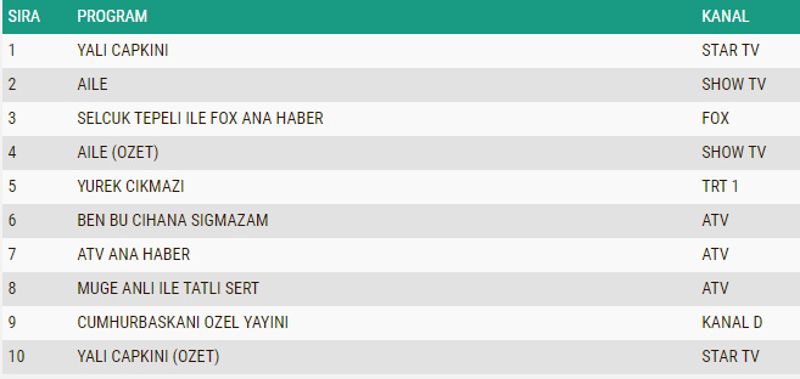The image size is (800, 379).
Task: Select the AILE (OZET) program entry
Action: point(118,153)
